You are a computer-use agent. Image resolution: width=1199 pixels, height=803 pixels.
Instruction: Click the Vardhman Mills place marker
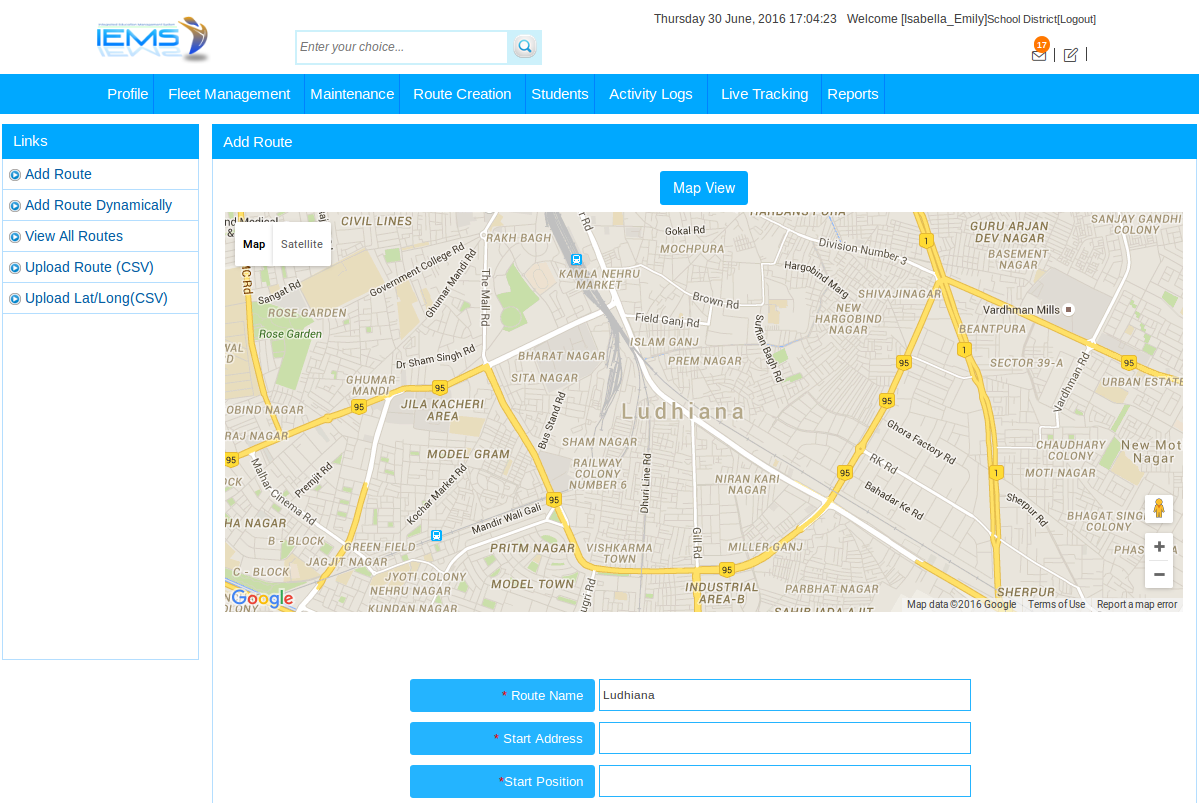[x=1068, y=310]
